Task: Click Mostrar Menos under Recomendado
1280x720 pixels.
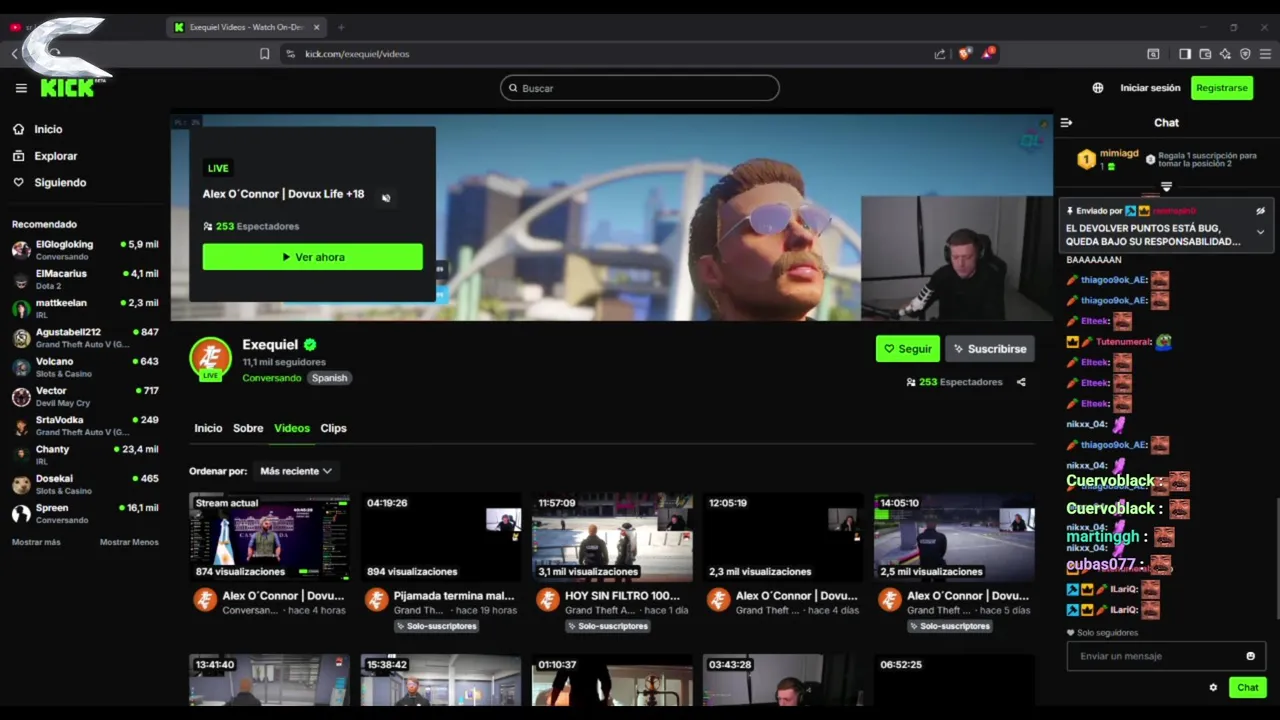Action: 129,542
